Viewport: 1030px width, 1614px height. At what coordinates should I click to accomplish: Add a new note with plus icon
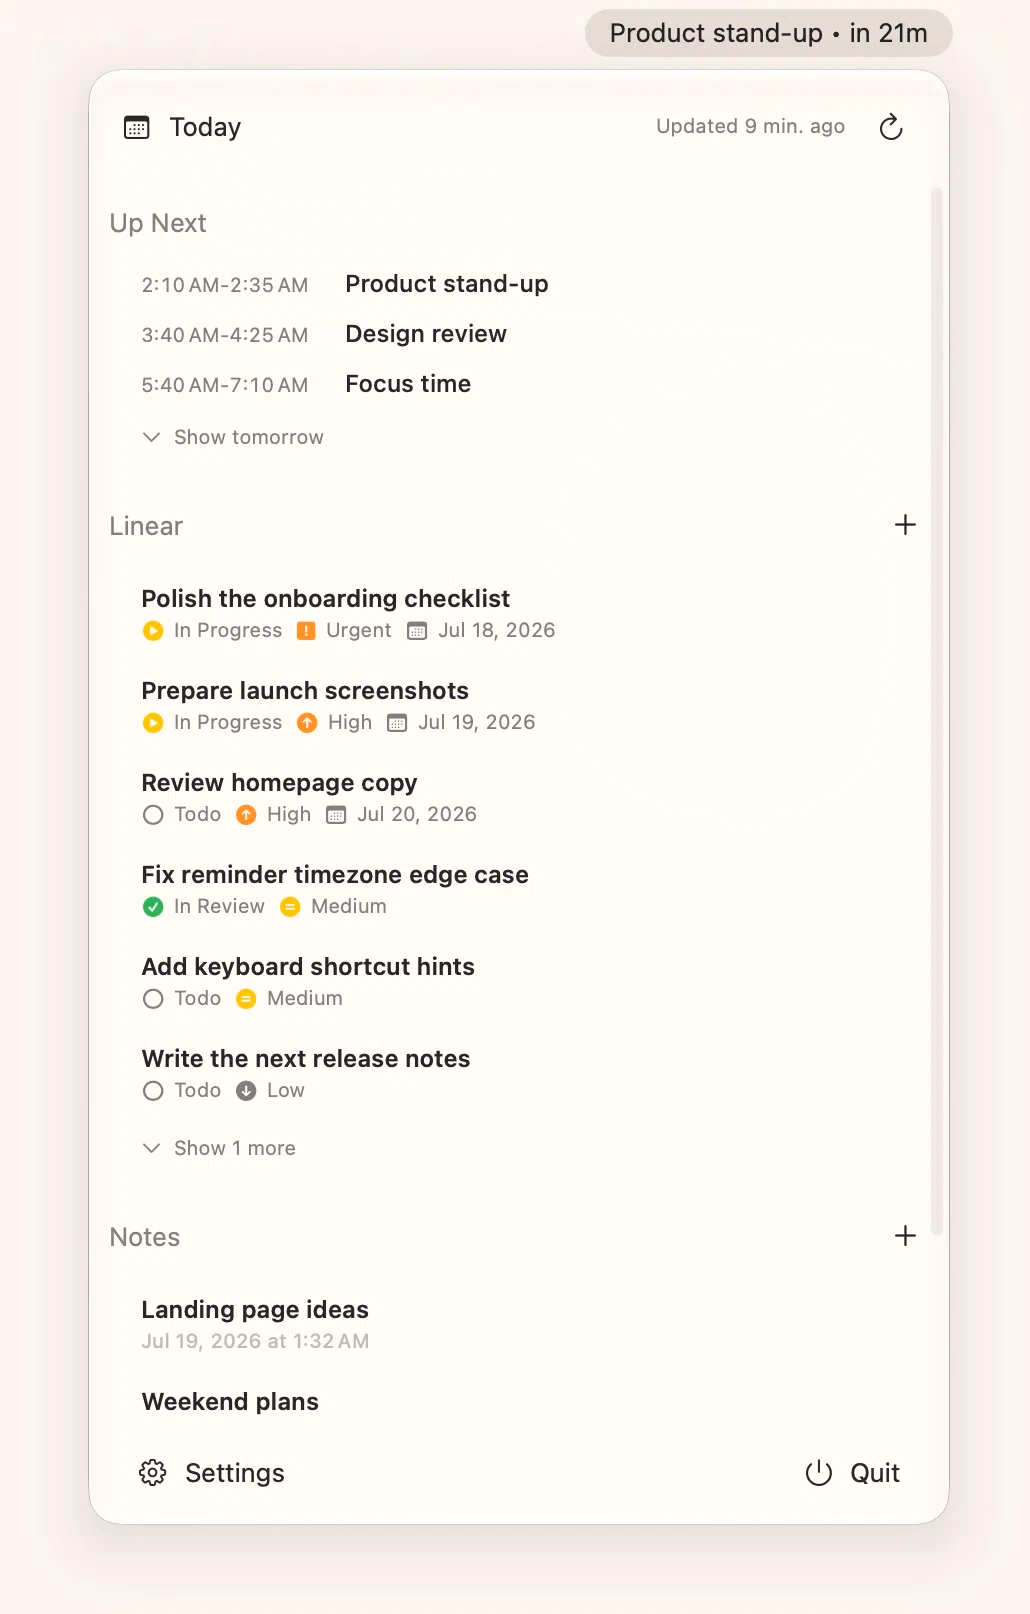pyautogui.click(x=905, y=1236)
